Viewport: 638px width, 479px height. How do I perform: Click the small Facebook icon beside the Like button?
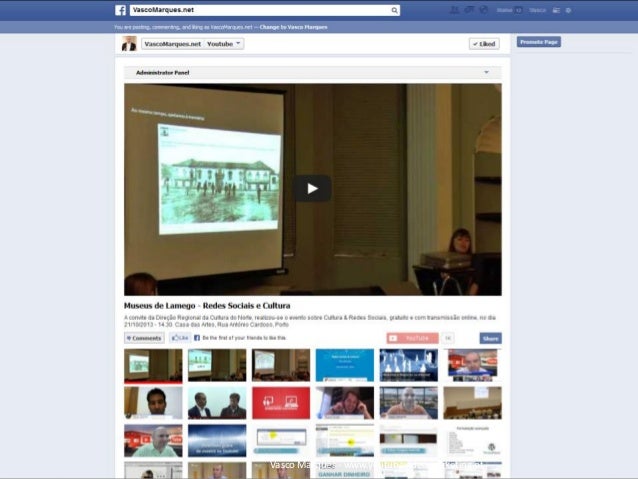pyautogui.click(x=197, y=338)
